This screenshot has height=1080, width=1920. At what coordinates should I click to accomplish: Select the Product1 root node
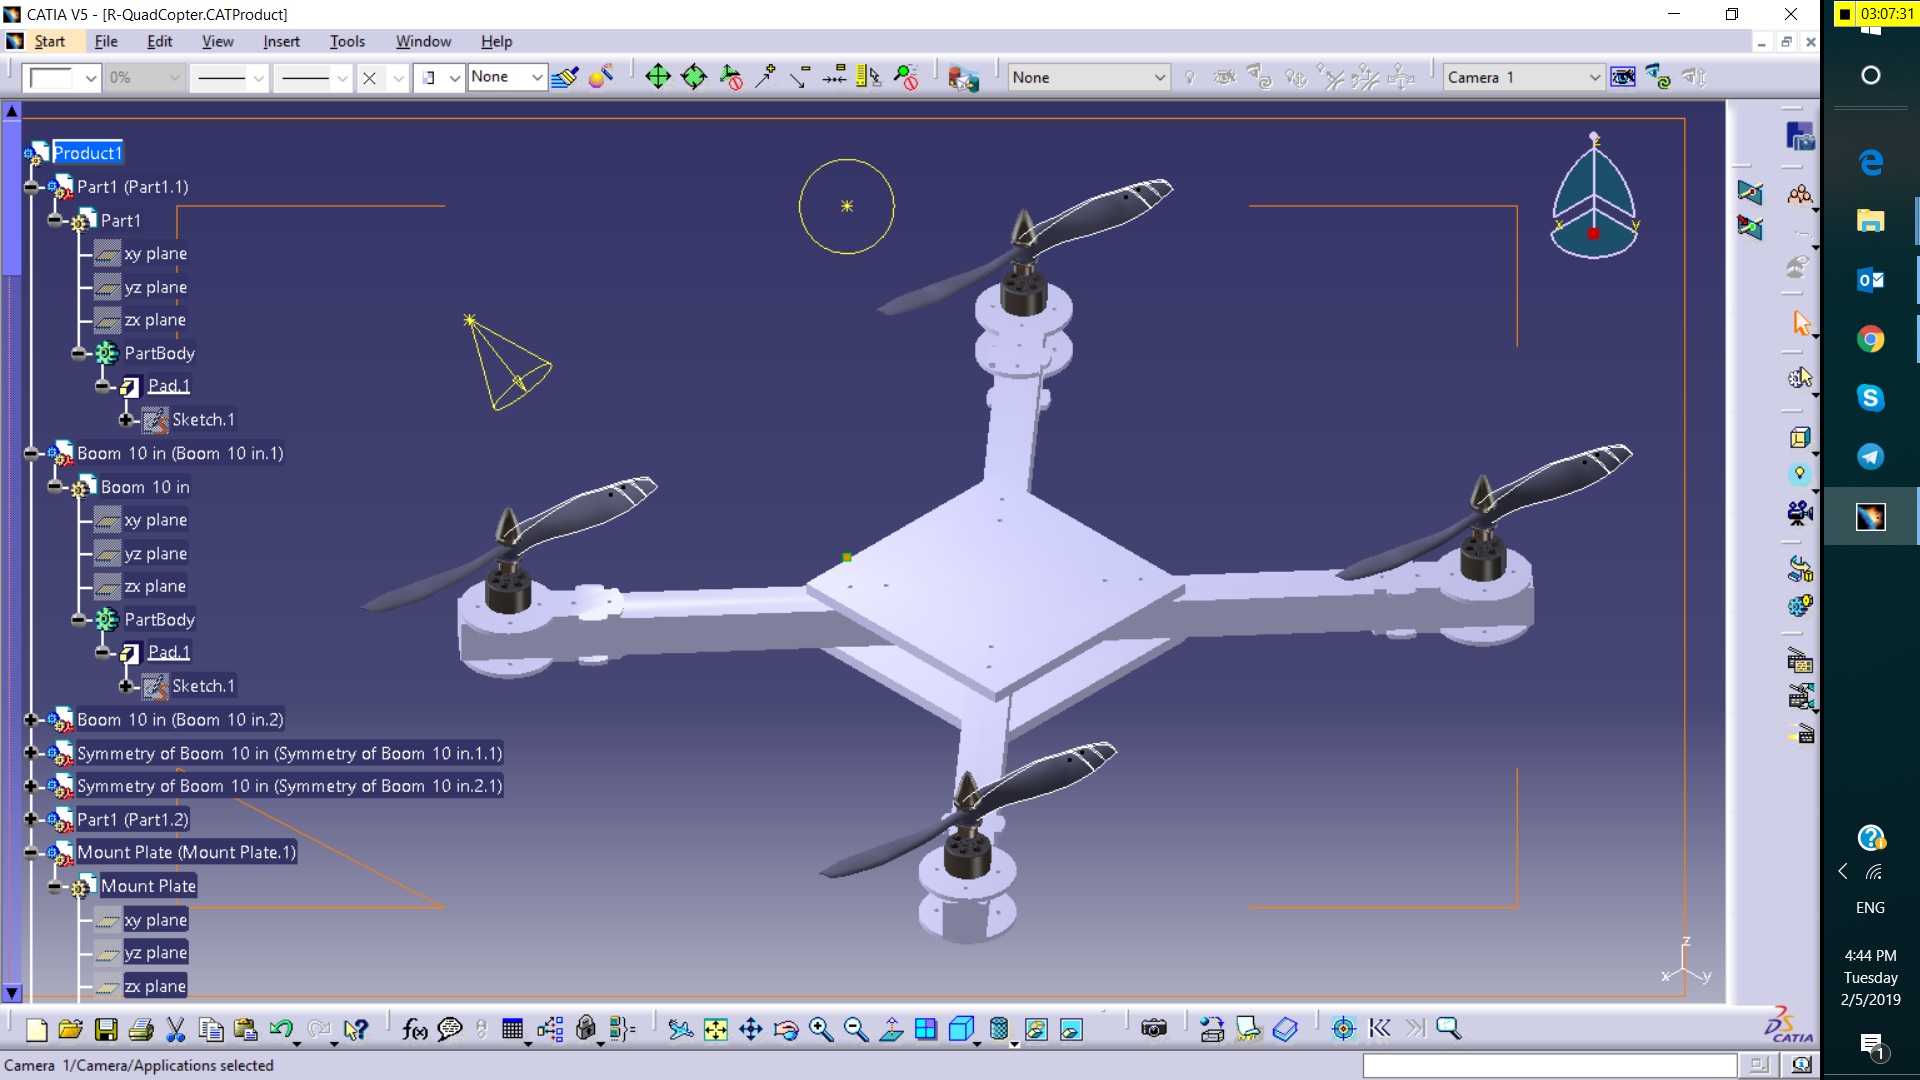pos(87,153)
